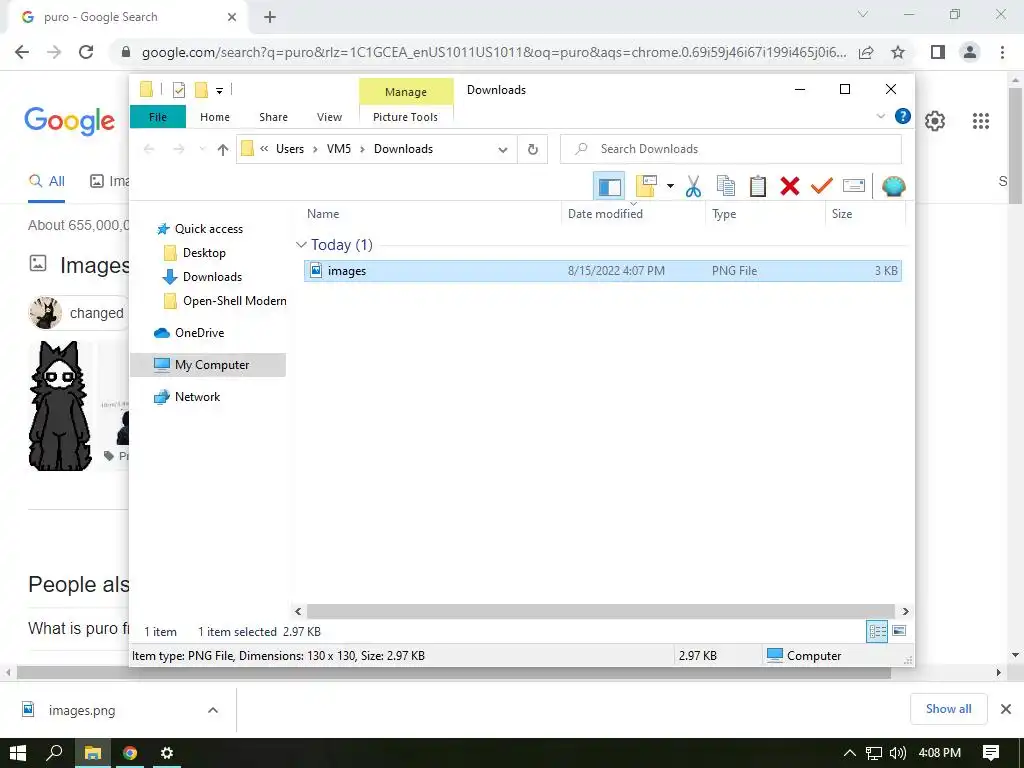Open the Customize Quick Access Toolbar dropdown
Screen dimensions: 1024x768
click(219, 91)
